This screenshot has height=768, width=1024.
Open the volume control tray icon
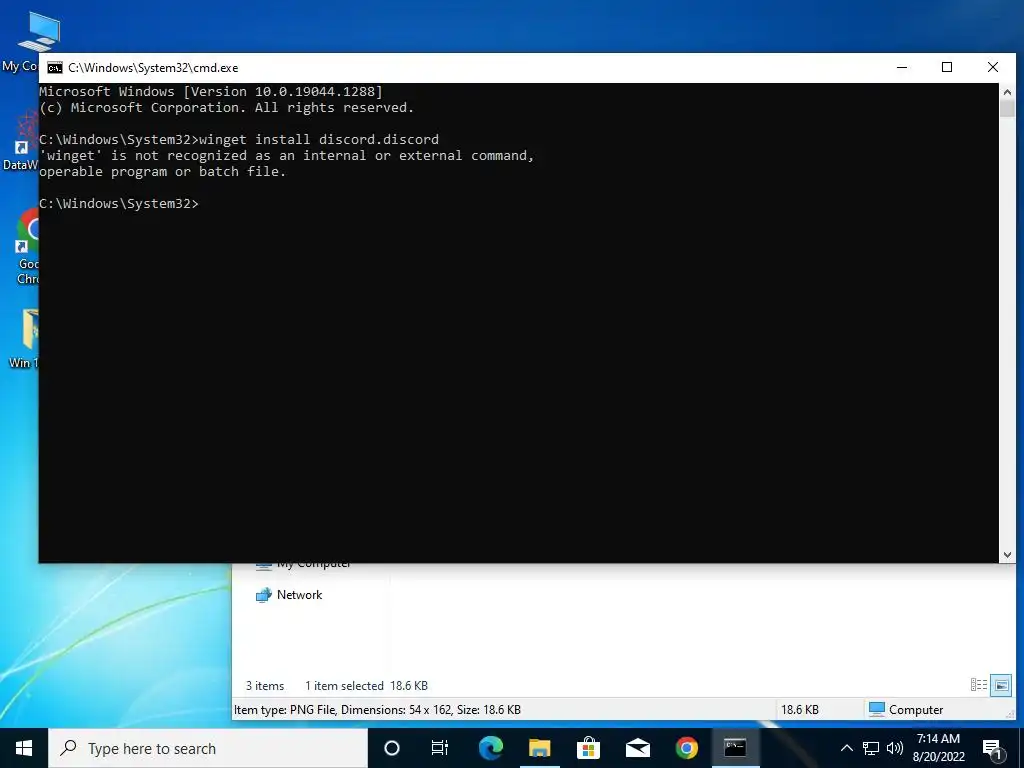895,748
